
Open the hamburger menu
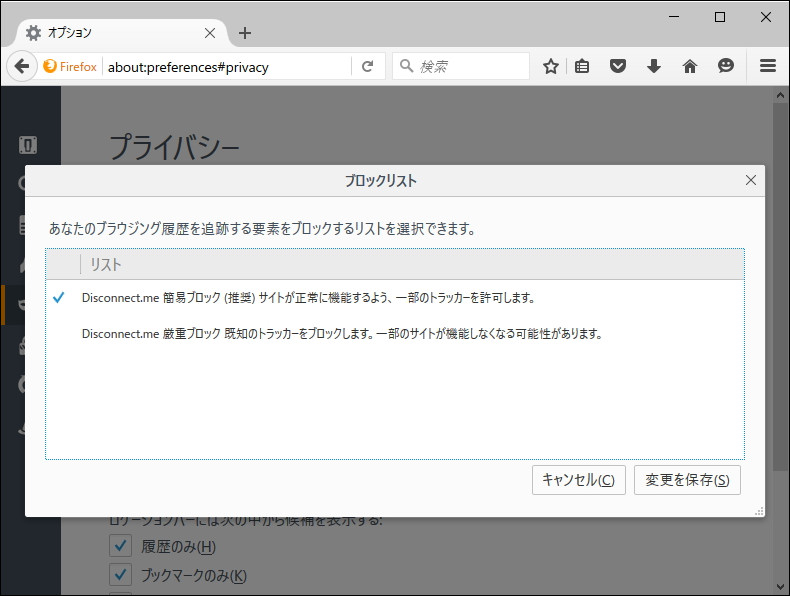click(767, 66)
